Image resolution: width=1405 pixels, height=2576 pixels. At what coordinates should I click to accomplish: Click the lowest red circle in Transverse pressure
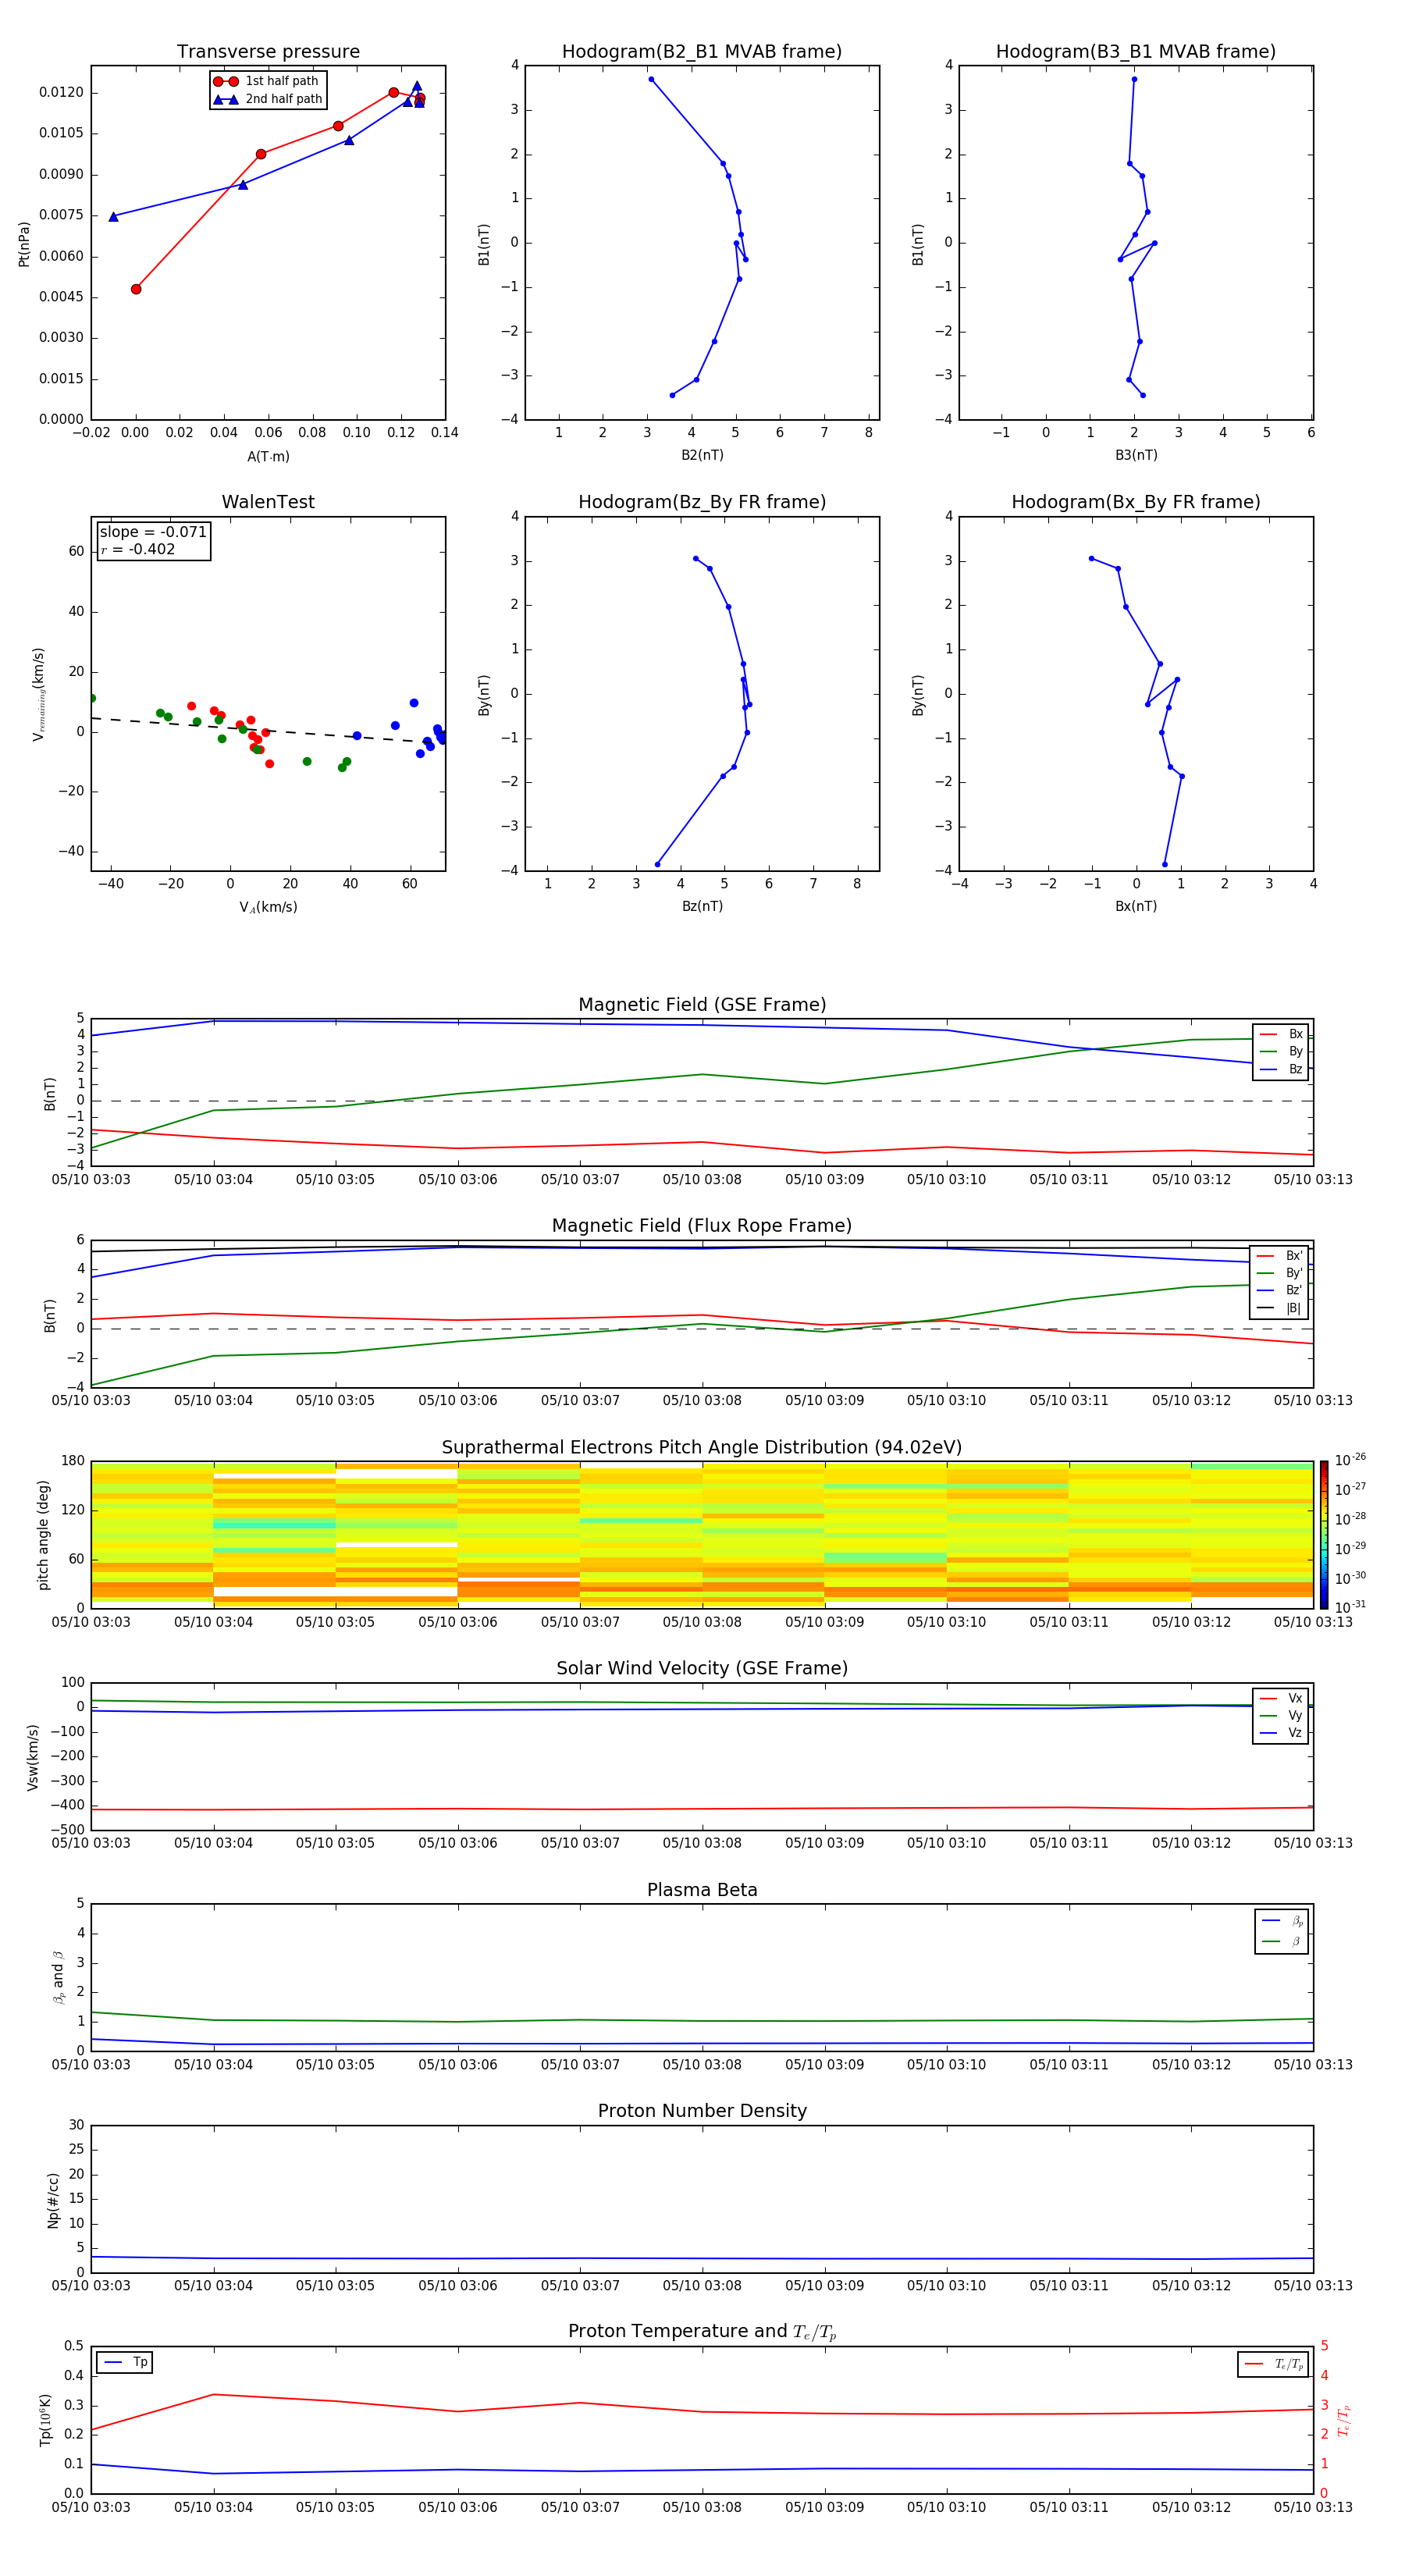click(136, 289)
